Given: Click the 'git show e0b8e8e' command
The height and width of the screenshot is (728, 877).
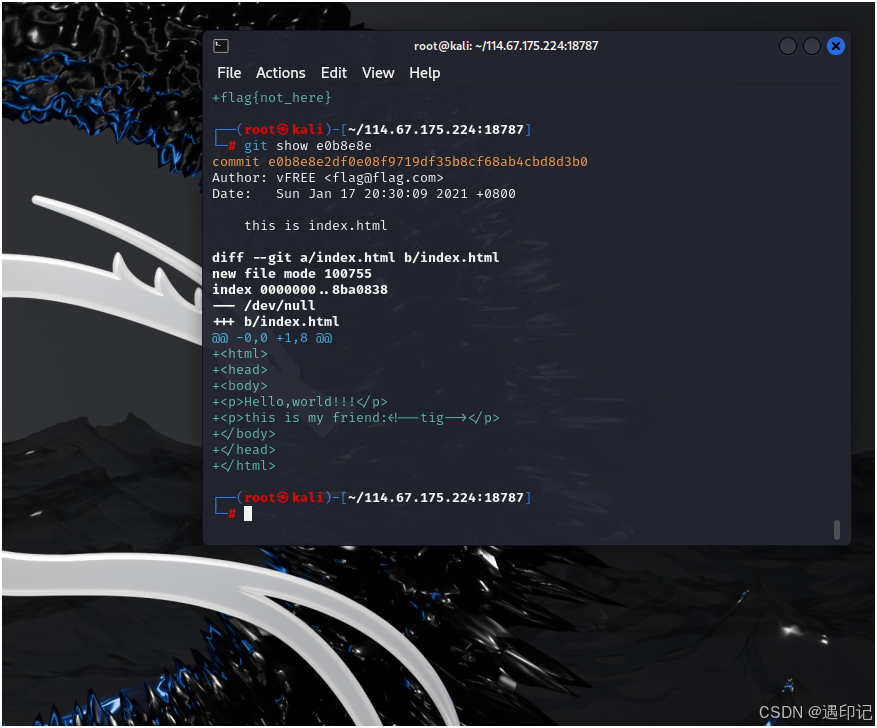Looking at the screenshot, I should (308, 146).
